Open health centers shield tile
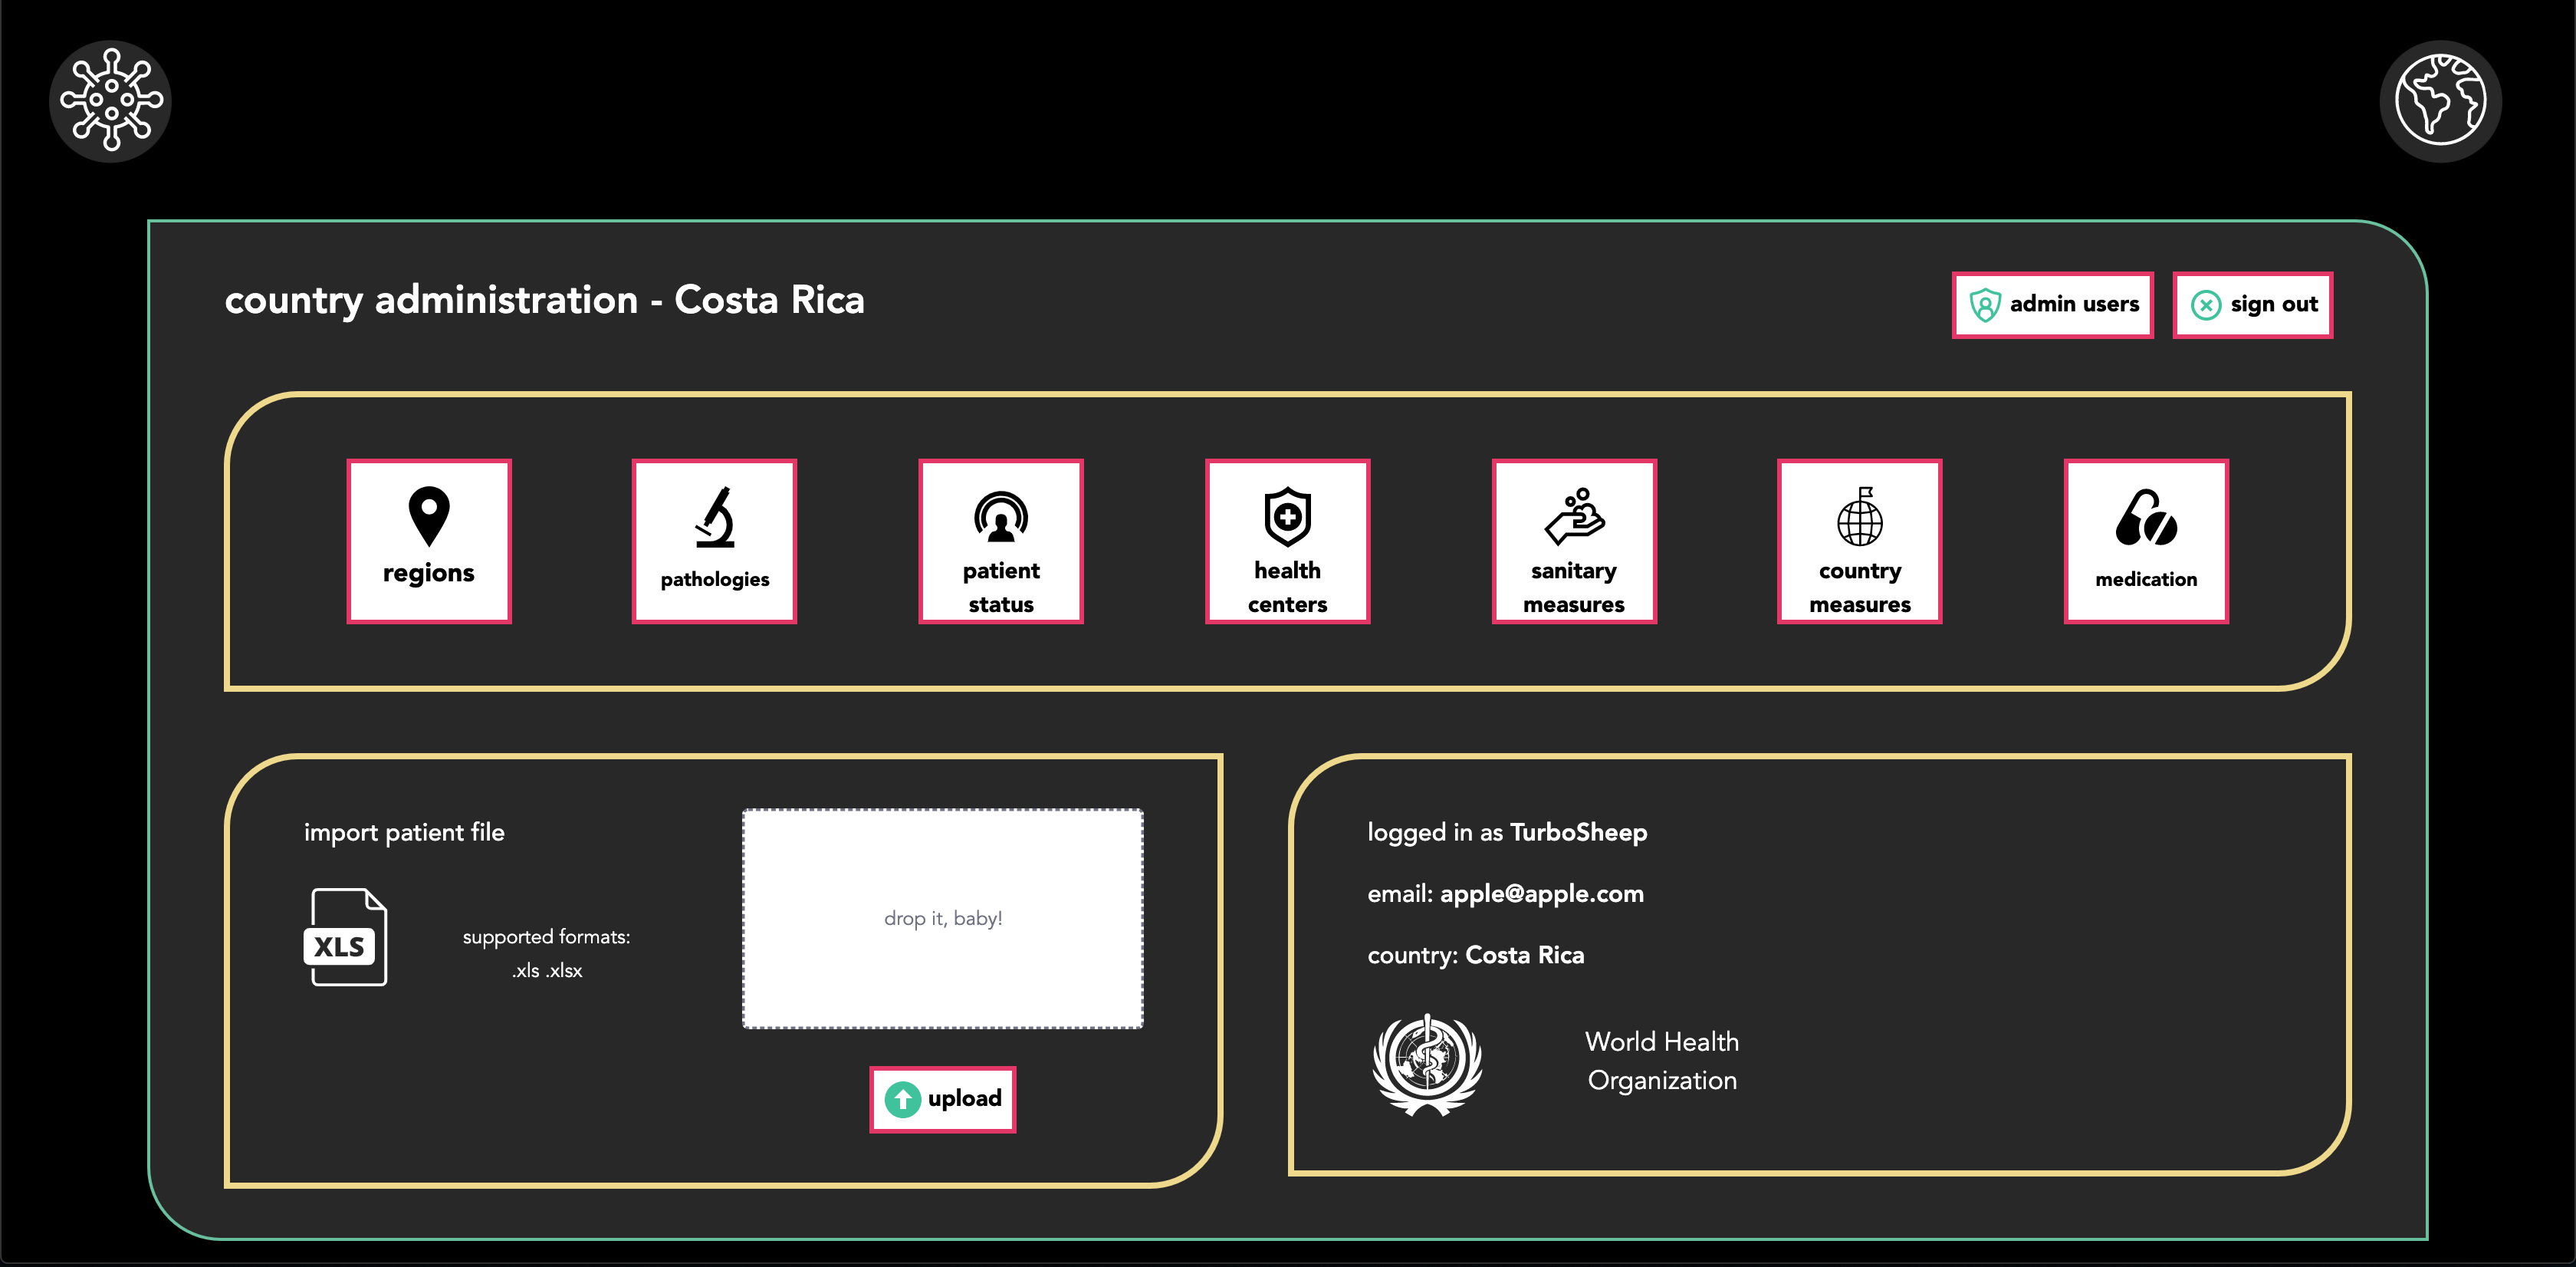Screen dimensions: 2576x1267 (1287, 541)
